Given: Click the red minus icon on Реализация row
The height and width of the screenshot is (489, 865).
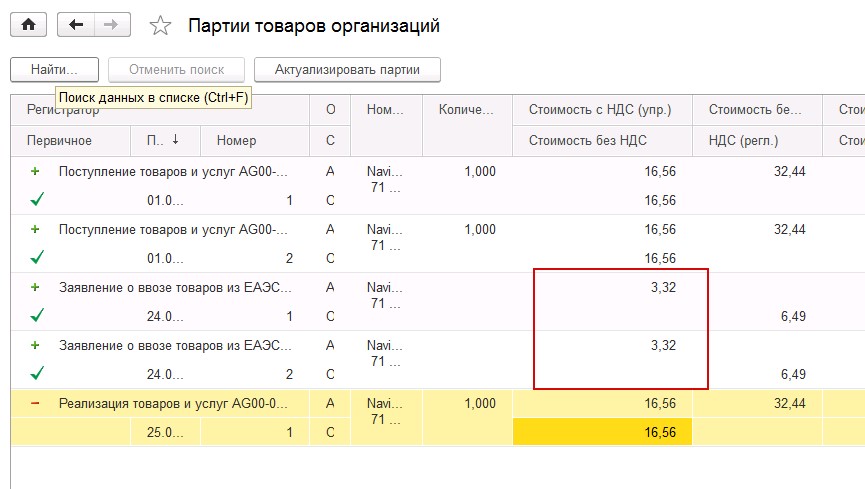Looking at the screenshot, I should (36, 404).
